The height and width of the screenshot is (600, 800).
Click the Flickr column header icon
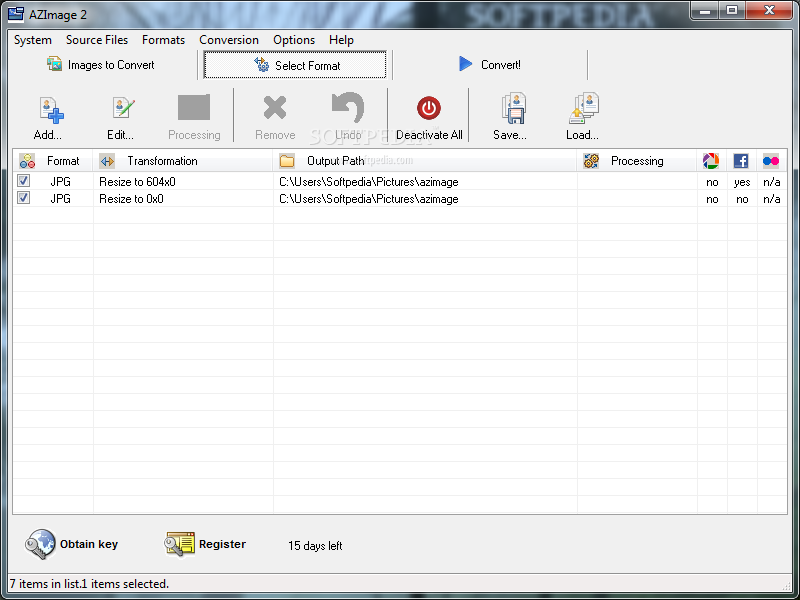click(x=771, y=161)
